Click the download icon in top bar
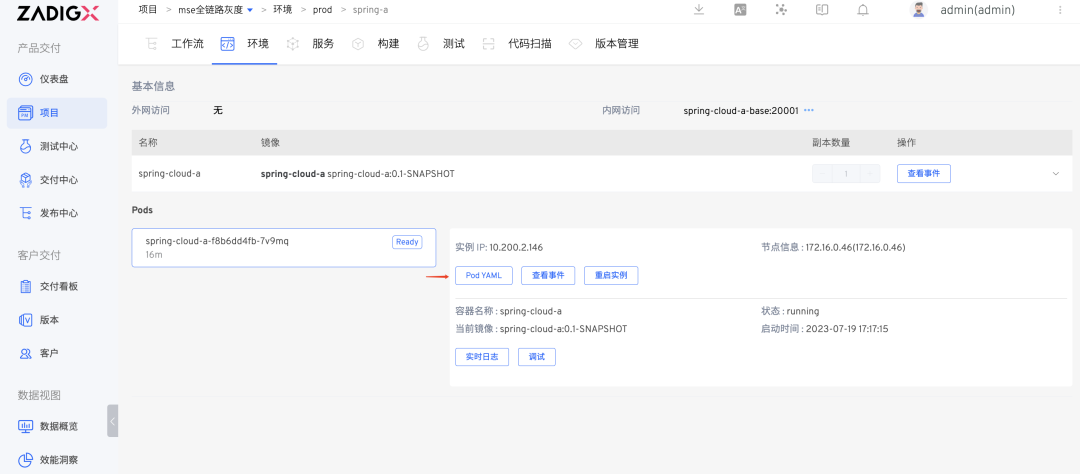Viewport: 1080px width, 474px height. [699, 10]
